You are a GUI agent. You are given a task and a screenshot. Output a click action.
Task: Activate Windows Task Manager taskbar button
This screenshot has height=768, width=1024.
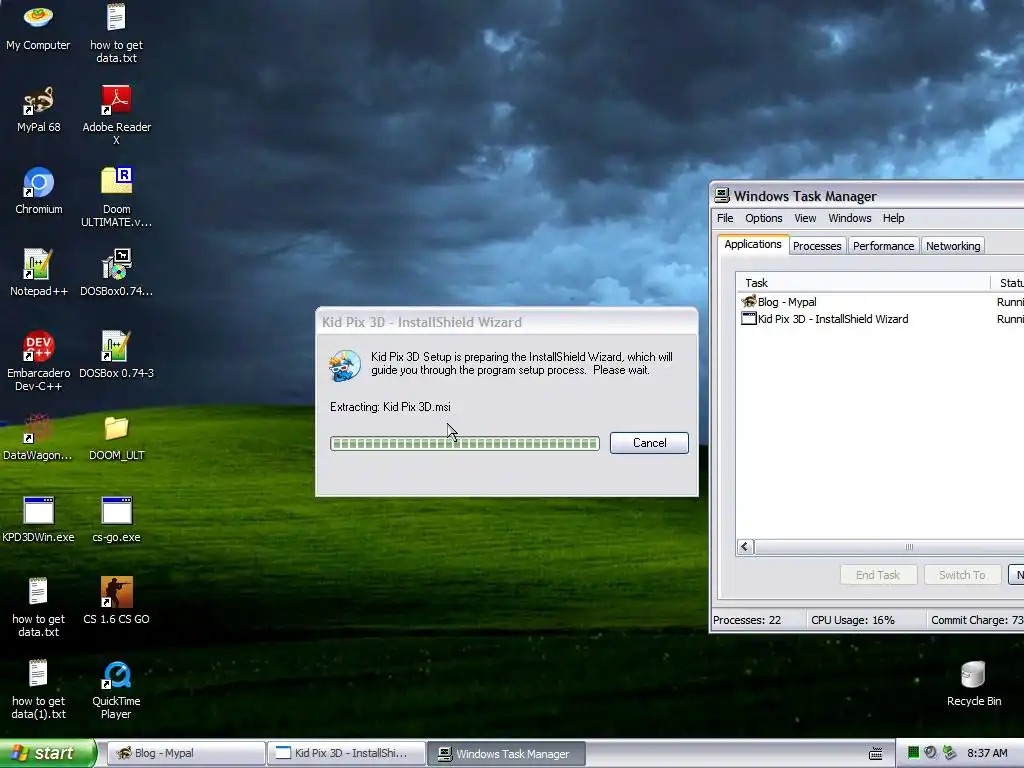point(507,753)
